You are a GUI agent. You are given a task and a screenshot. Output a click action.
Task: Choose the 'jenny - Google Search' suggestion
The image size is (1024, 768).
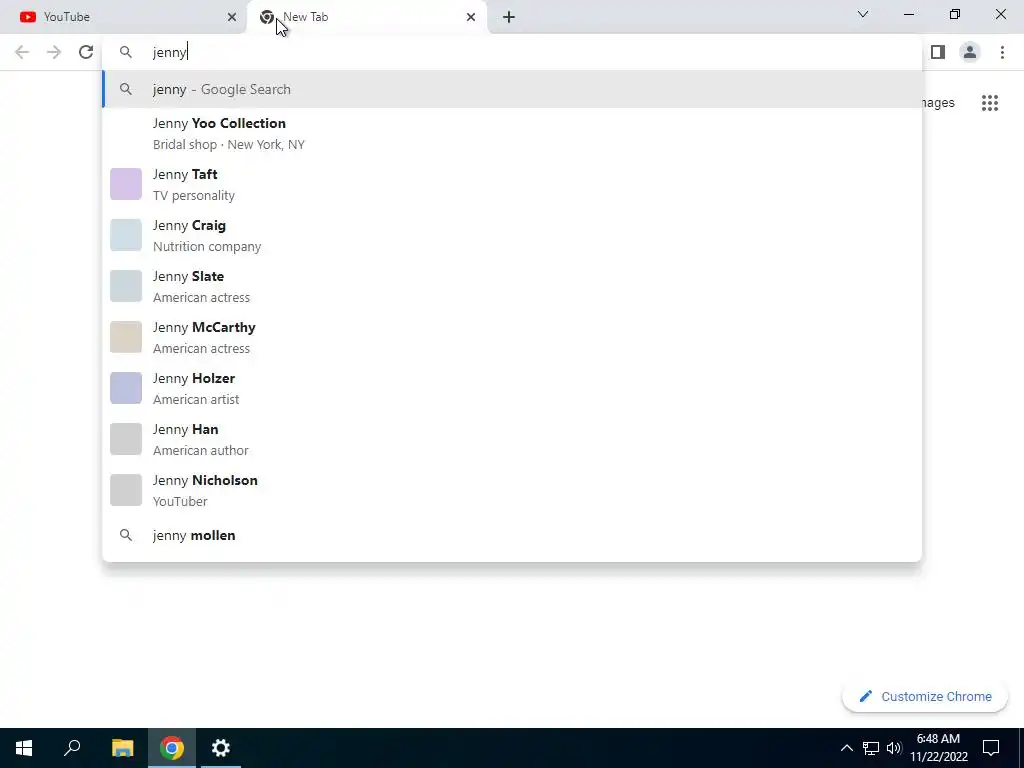click(512, 89)
